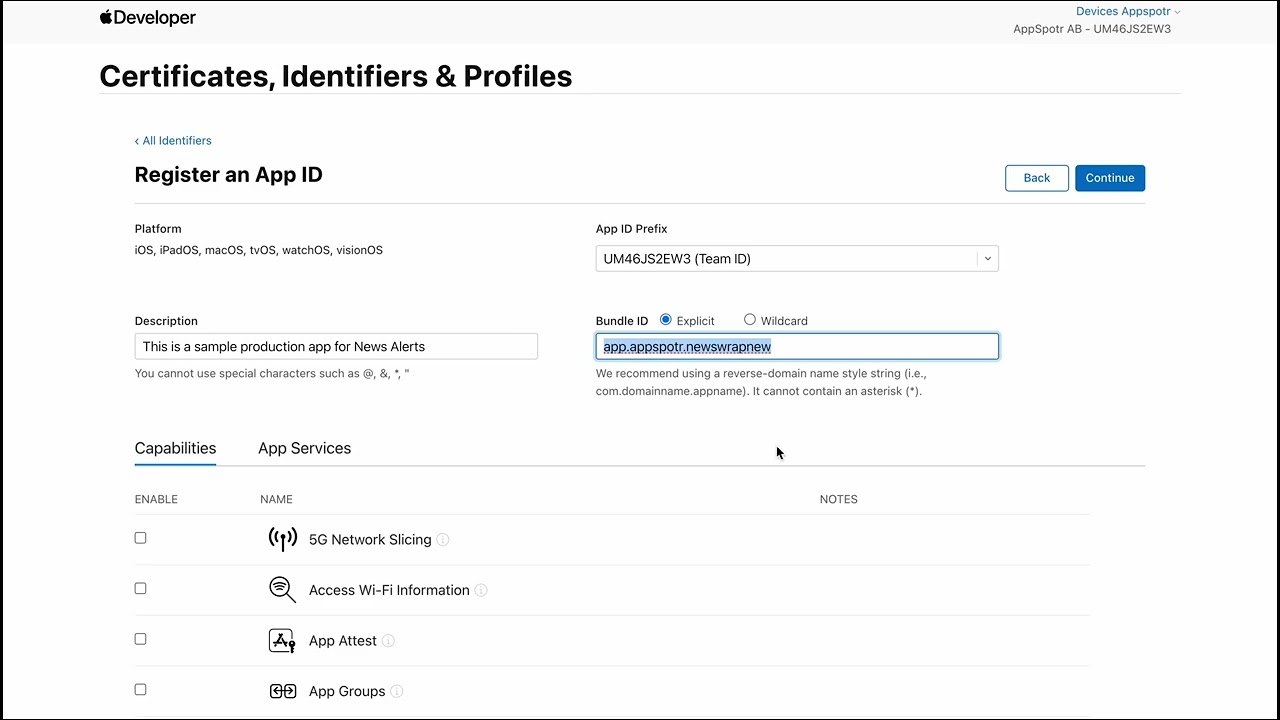The image size is (1280, 720).
Task: Click the NOTES column header
Action: [839, 499]
